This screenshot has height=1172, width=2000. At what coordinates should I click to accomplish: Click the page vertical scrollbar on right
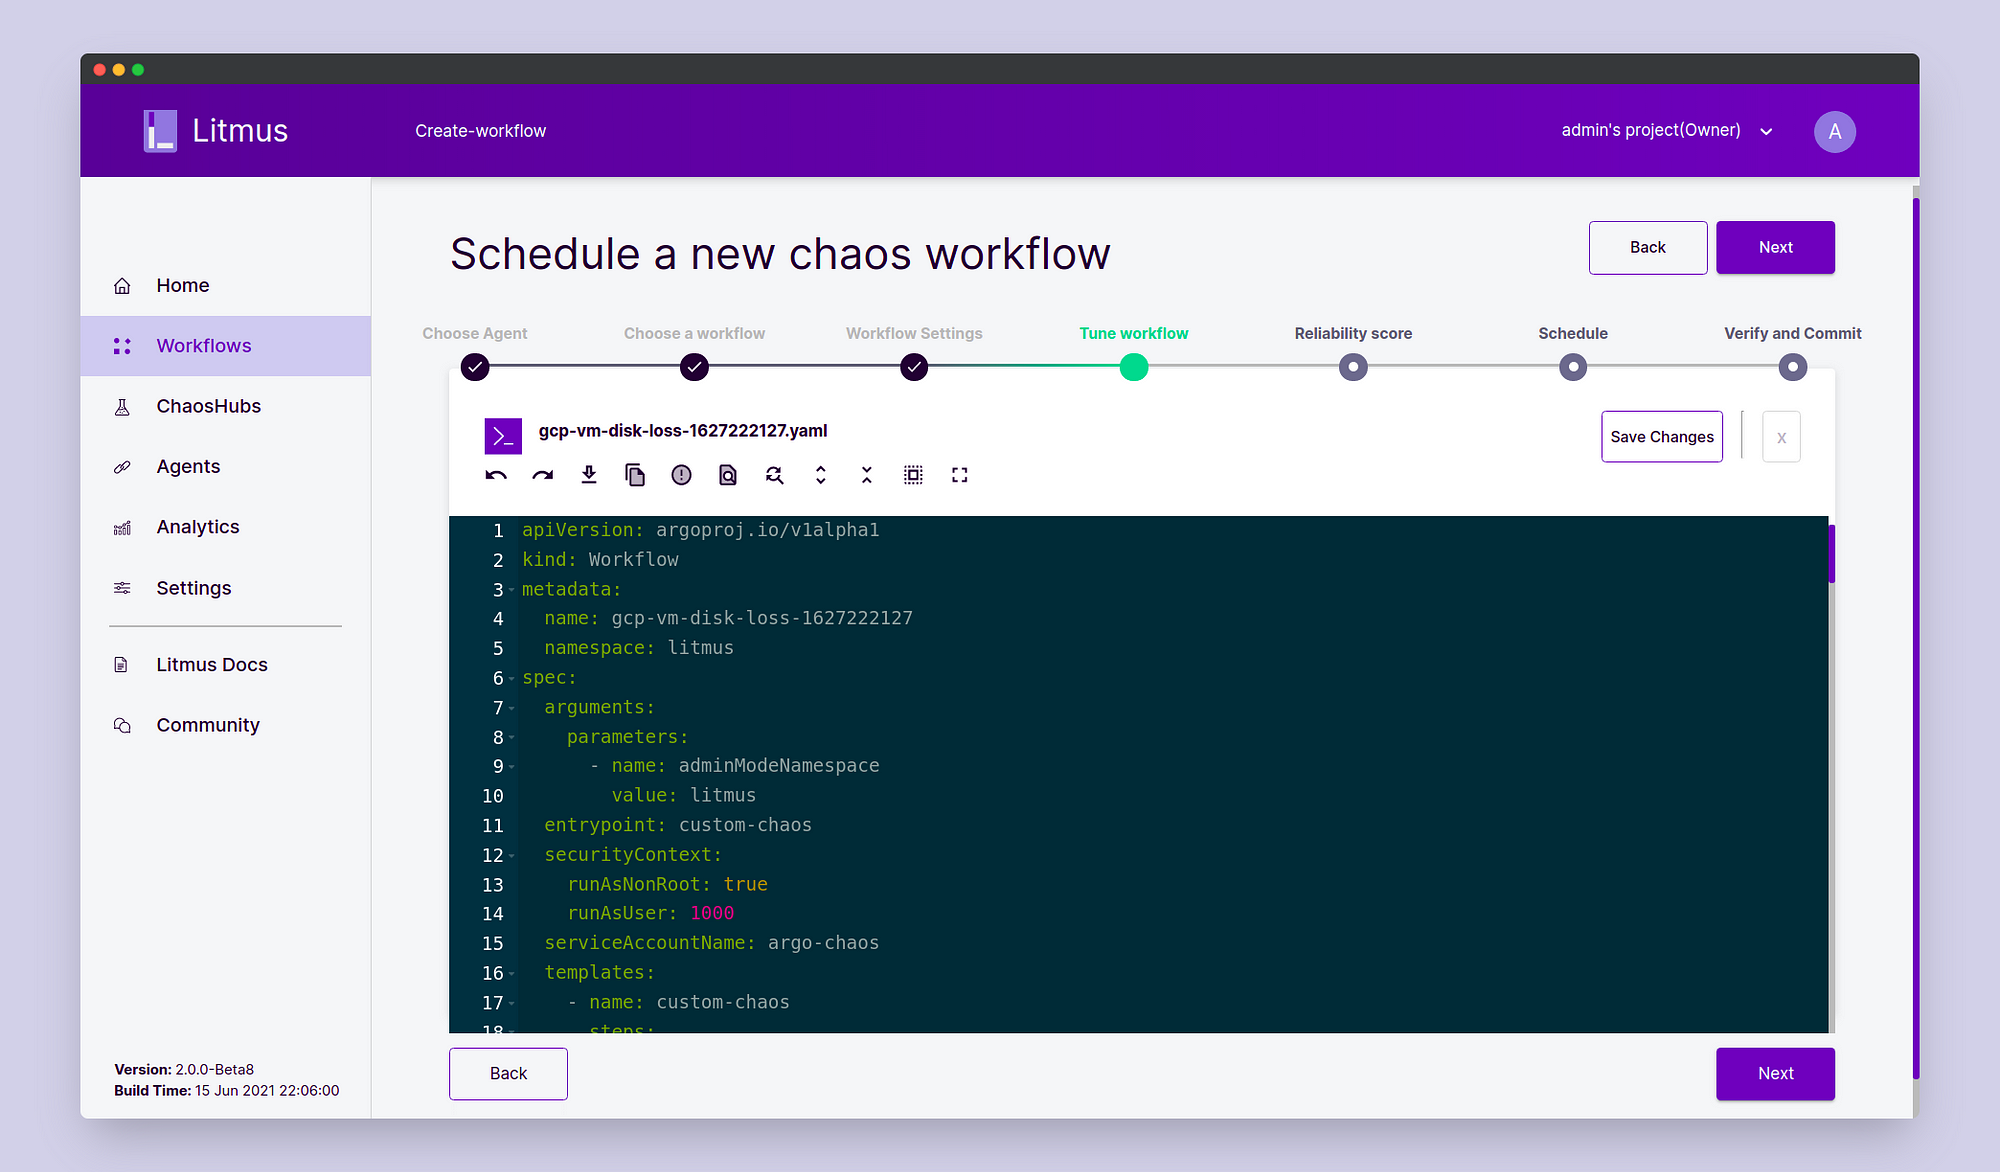[x=1916, y=638]
